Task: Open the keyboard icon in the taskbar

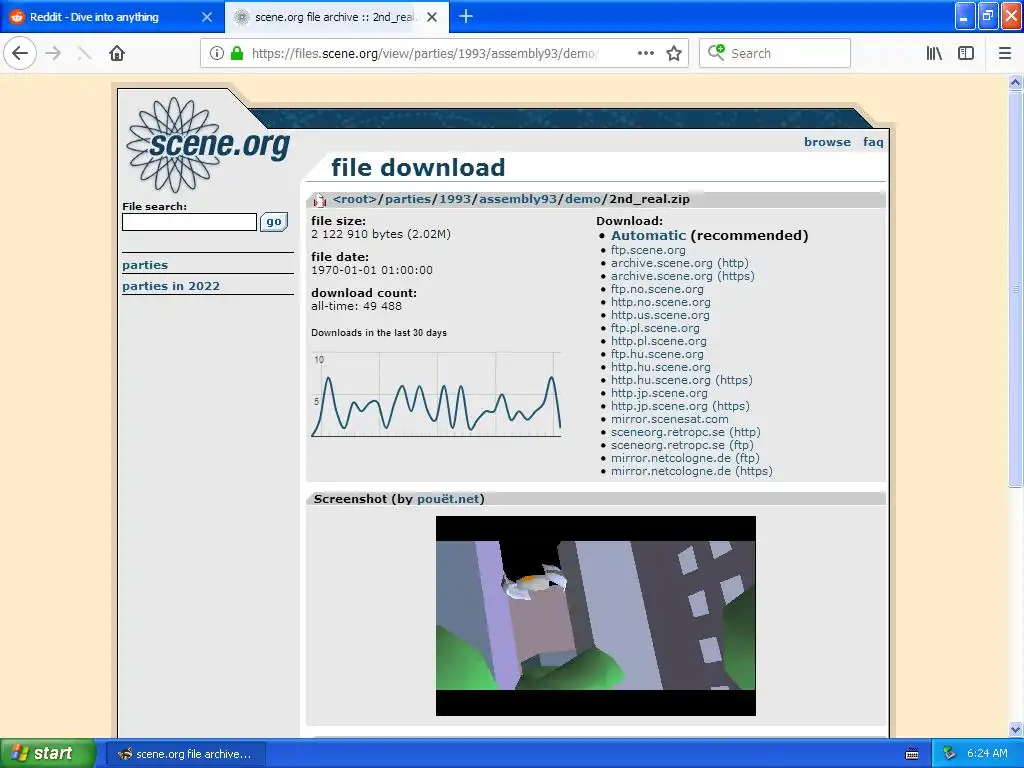Action: tap(912, 754)
